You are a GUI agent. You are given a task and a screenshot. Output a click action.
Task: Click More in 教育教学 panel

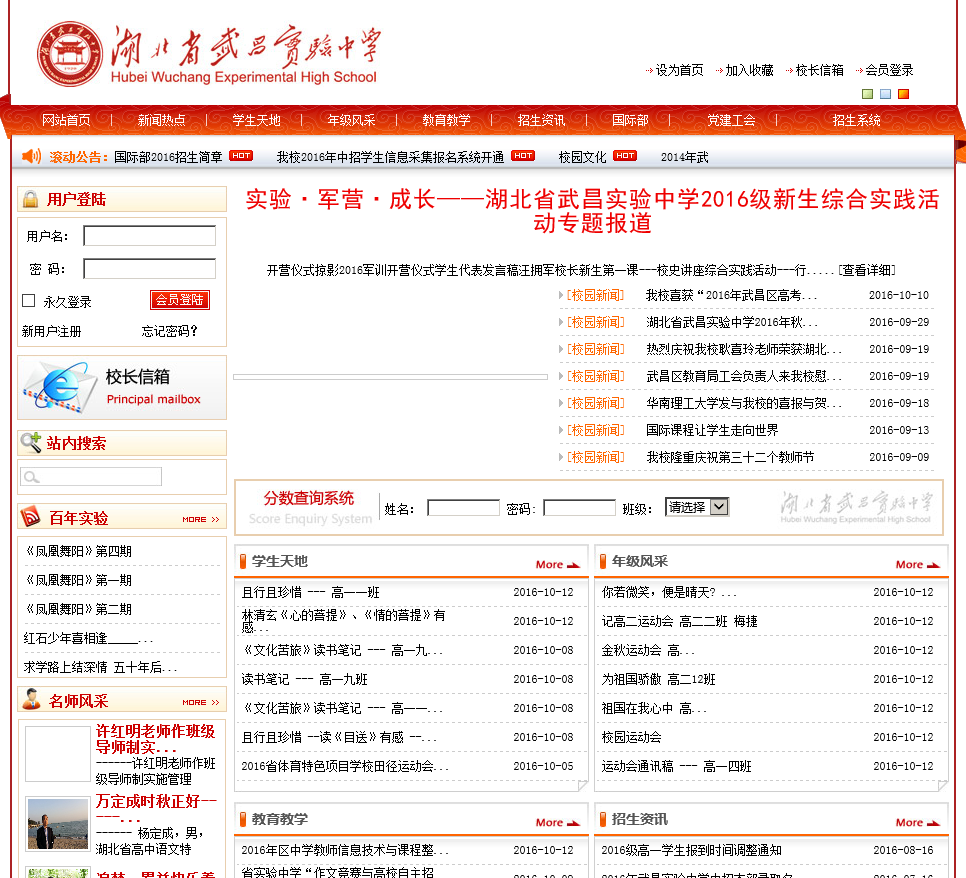tap(558, 823)
